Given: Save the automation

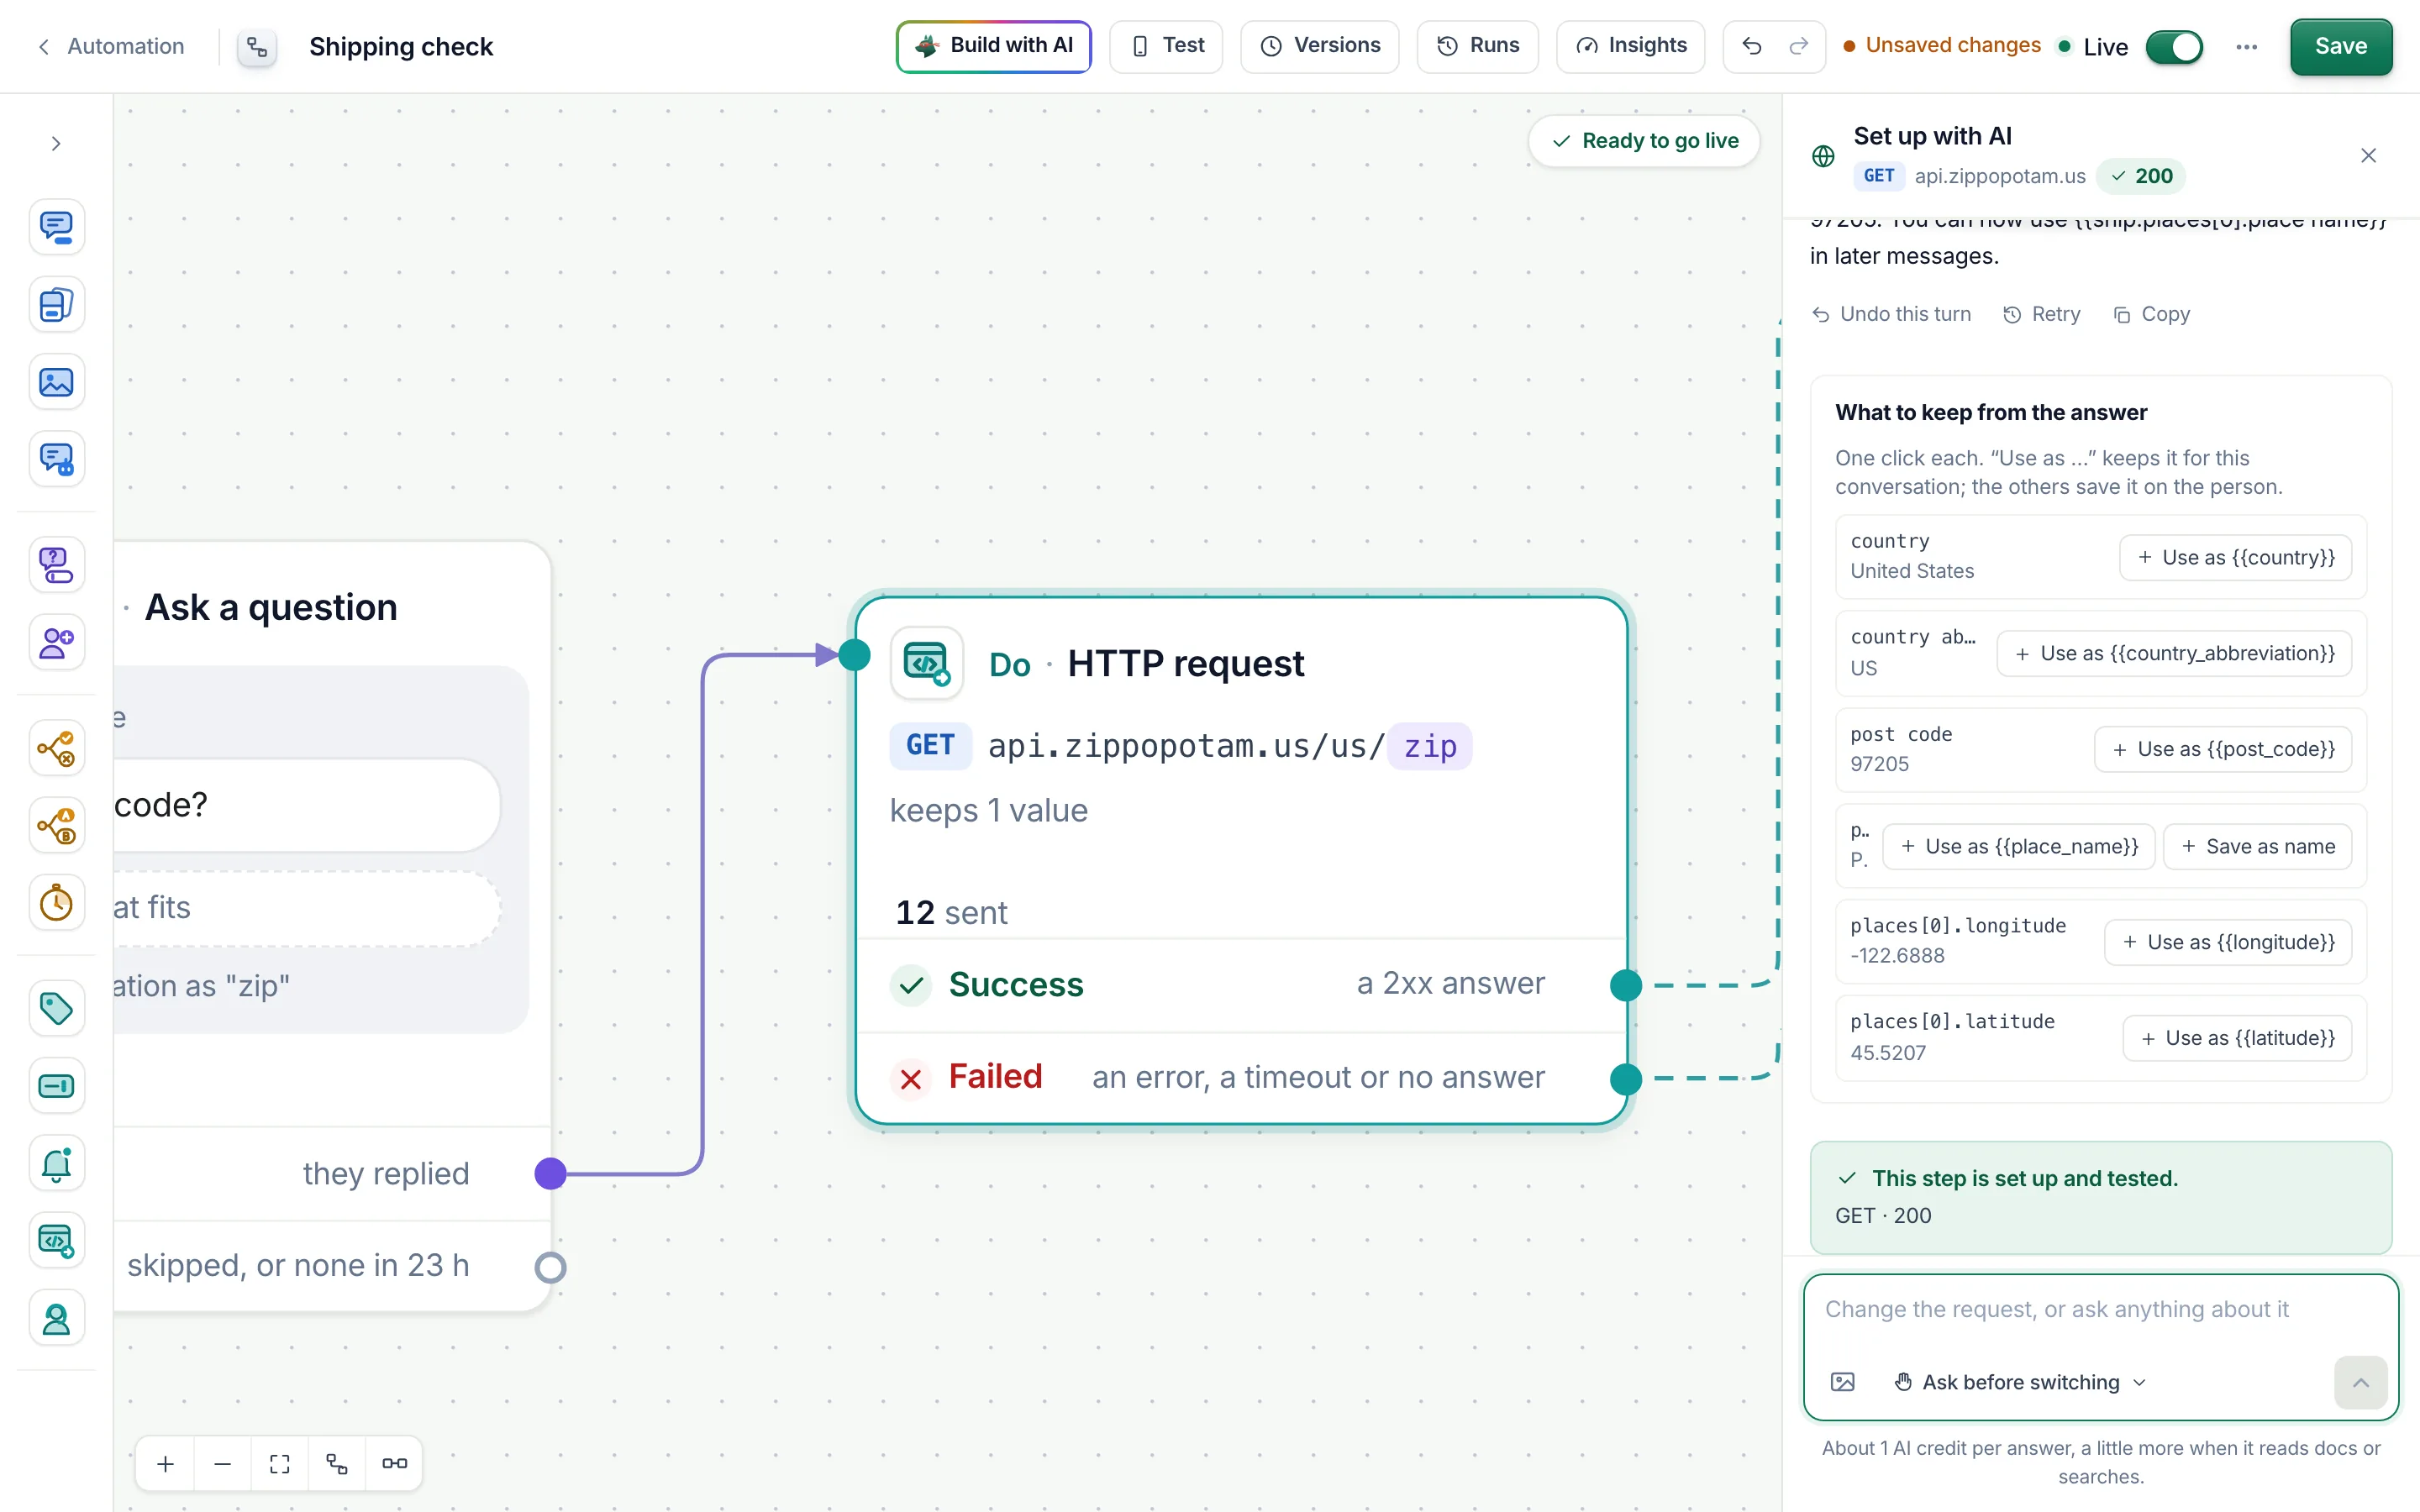Looking at the screenshot, I should (x=2340, y=46).
